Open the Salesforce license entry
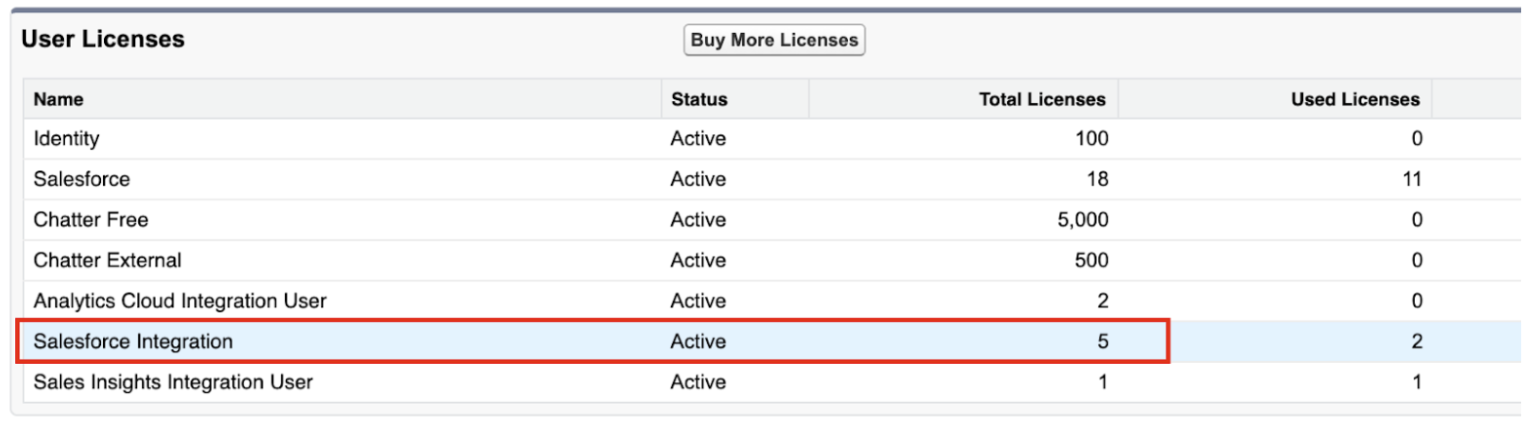 [x=82, y=180]
